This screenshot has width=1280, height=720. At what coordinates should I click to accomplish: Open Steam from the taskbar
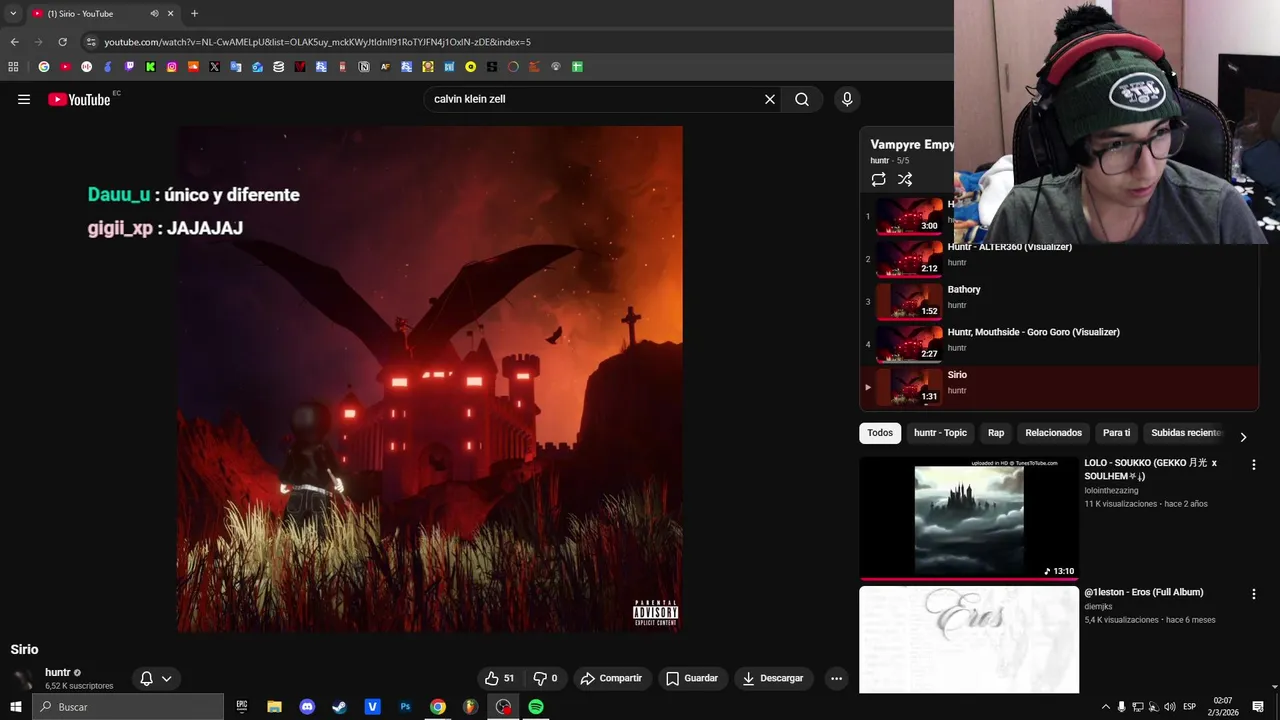click(339, 707)
